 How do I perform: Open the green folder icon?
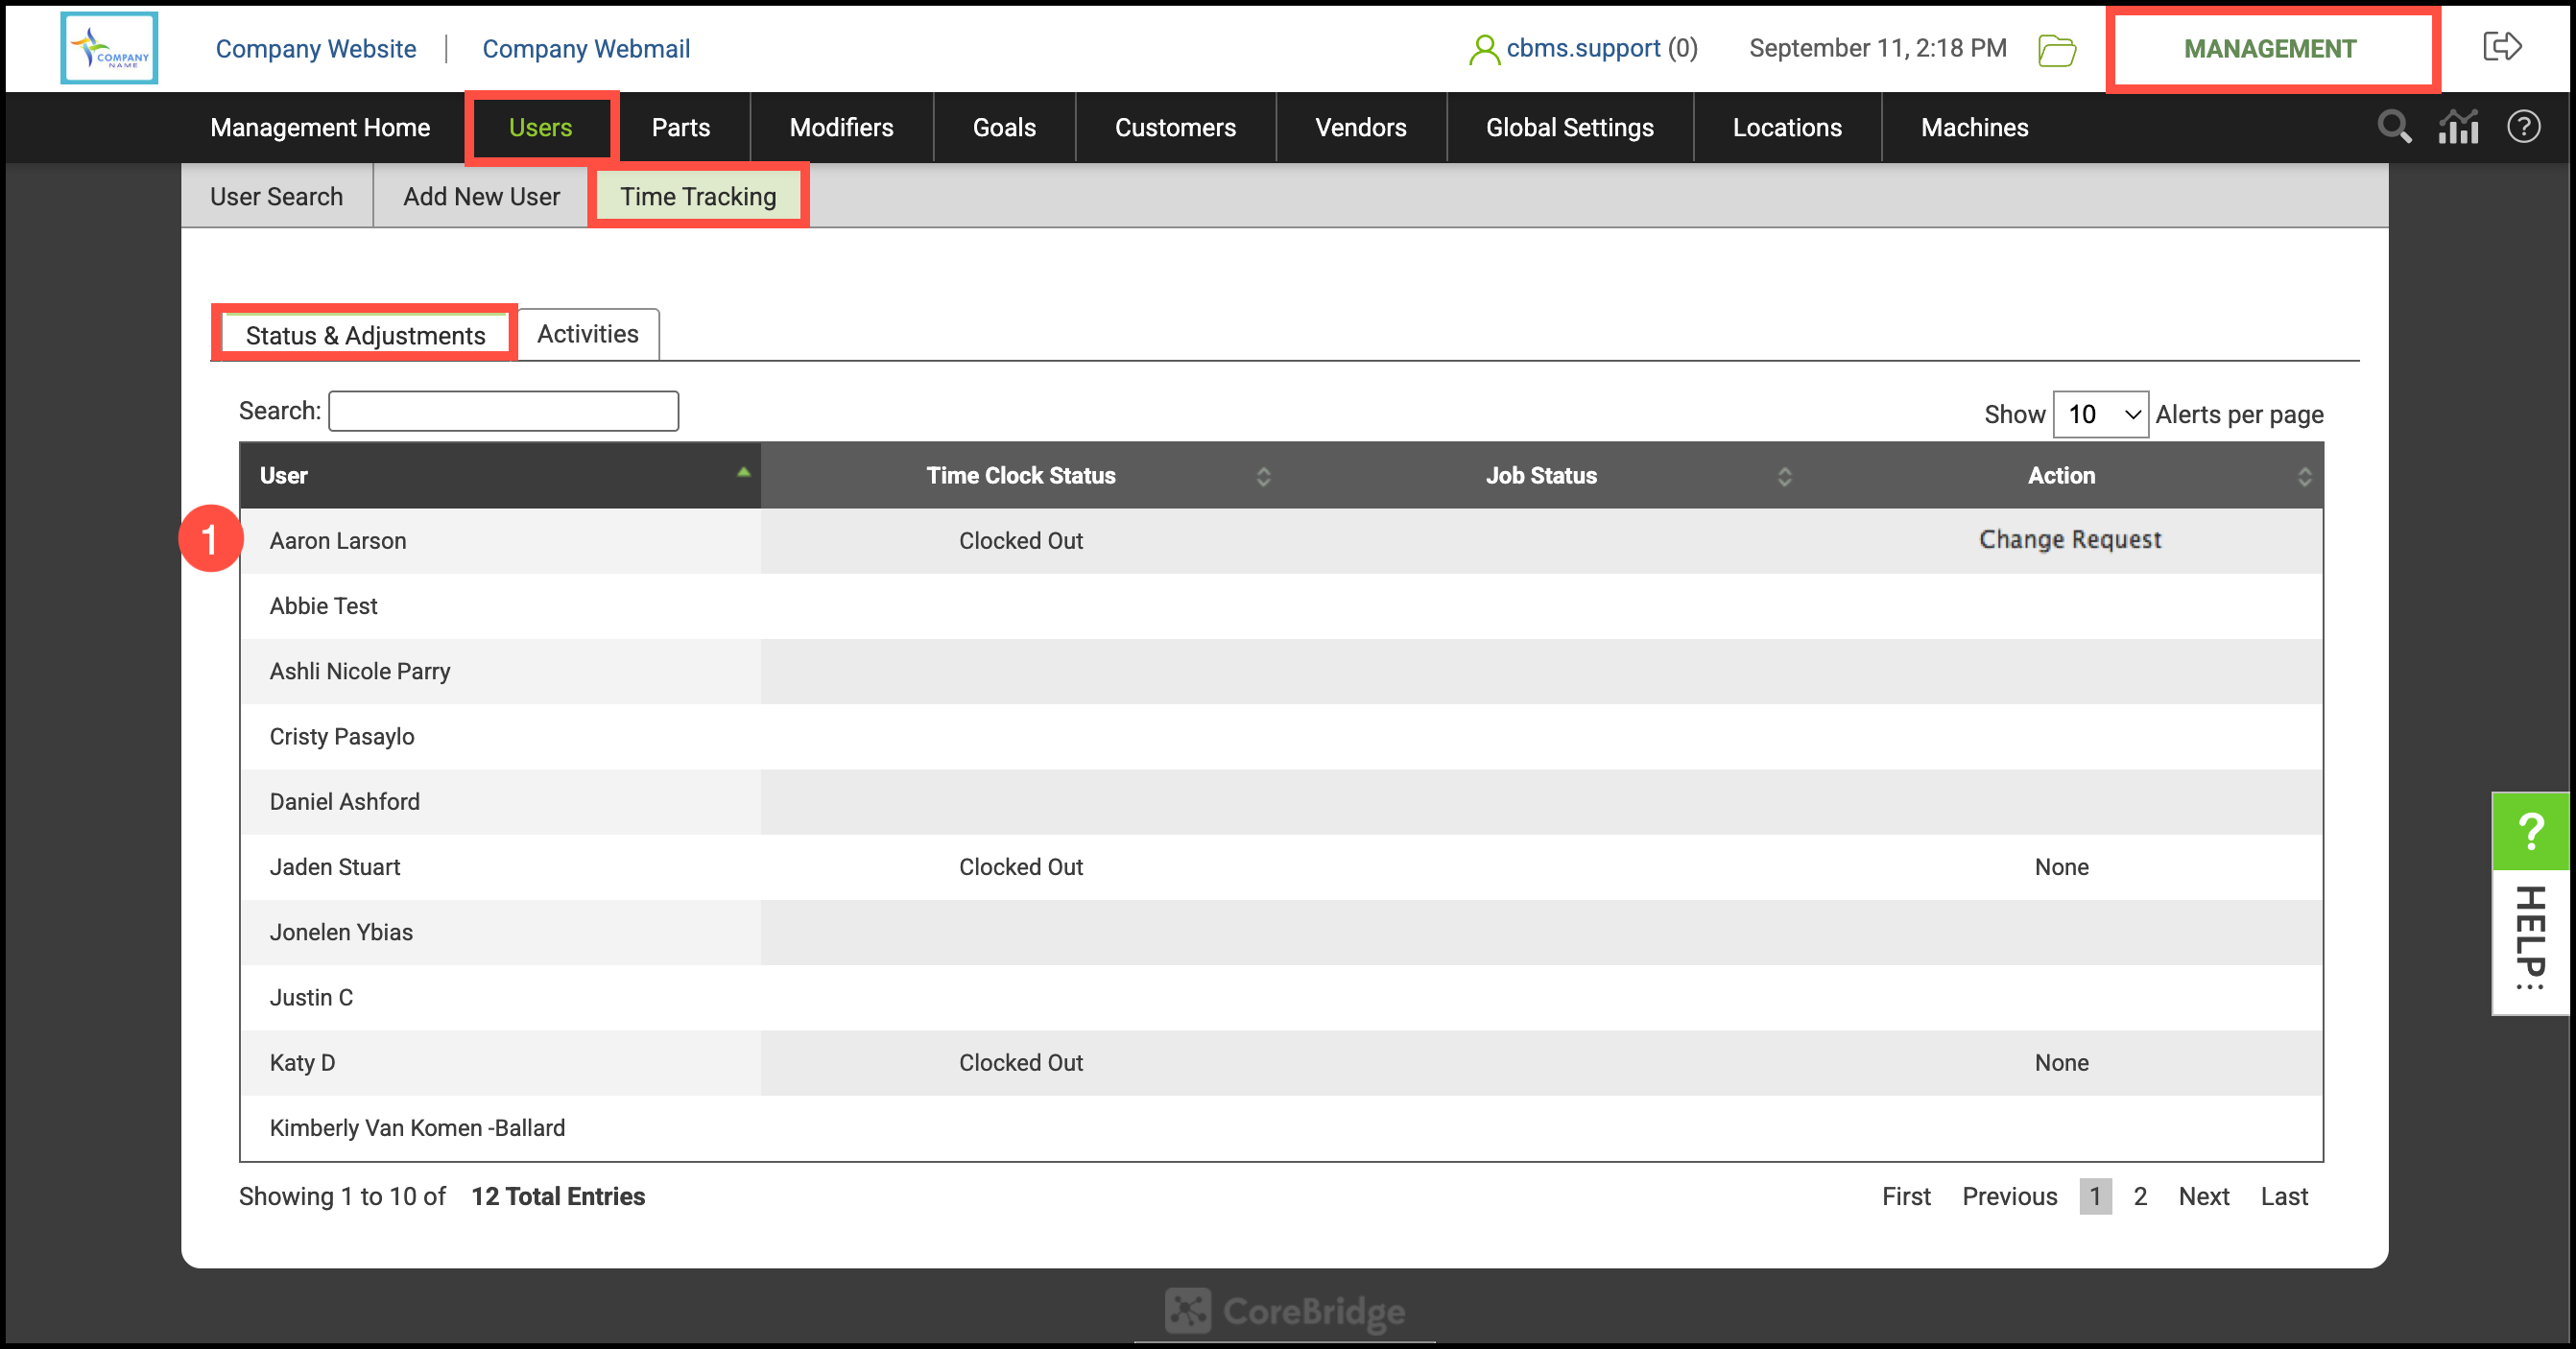point(2056,49)
